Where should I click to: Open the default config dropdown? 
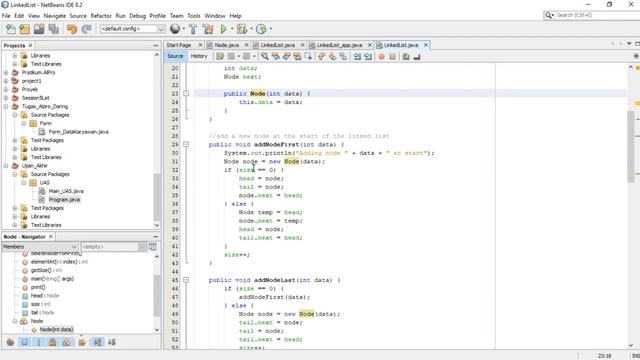pyautogui.click(x=161, y=29)
